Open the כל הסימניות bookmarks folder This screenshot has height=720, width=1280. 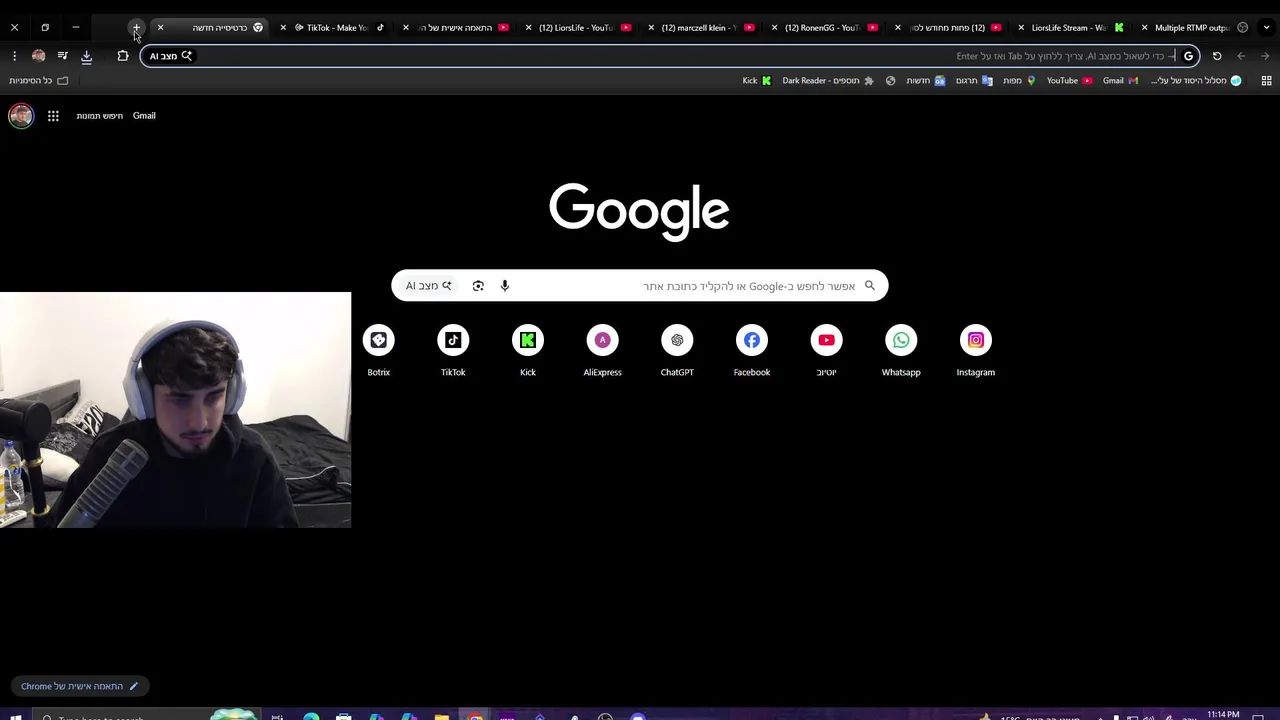point(38,81)
